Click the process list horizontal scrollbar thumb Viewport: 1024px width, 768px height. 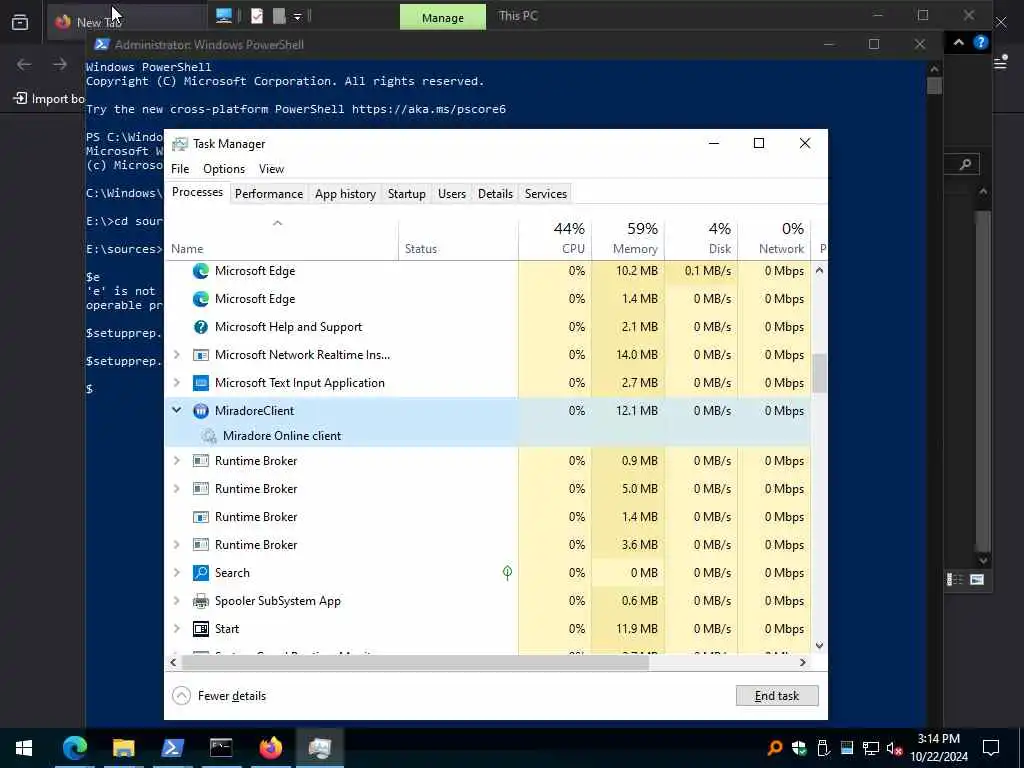click(415, 662)
